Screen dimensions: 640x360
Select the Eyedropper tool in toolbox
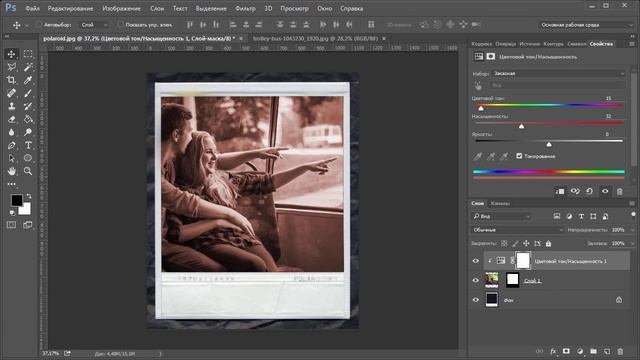point(28,80)
